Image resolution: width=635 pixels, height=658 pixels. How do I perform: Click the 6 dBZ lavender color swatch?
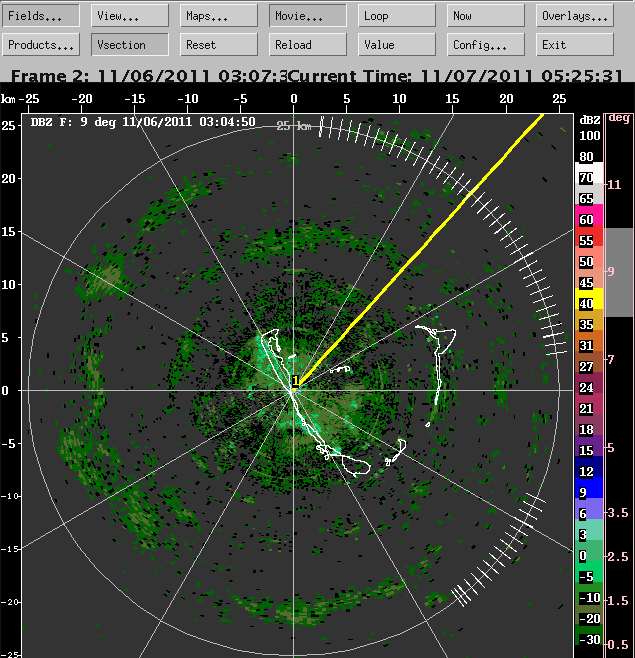pos(589,509)
